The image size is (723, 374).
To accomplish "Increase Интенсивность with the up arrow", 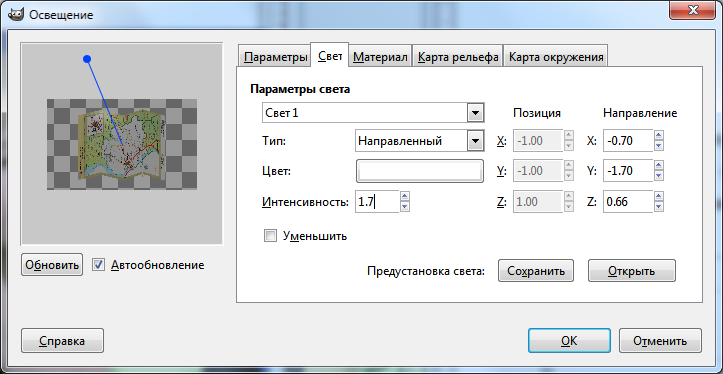I will pyautogui.click(x=405, y=196).
